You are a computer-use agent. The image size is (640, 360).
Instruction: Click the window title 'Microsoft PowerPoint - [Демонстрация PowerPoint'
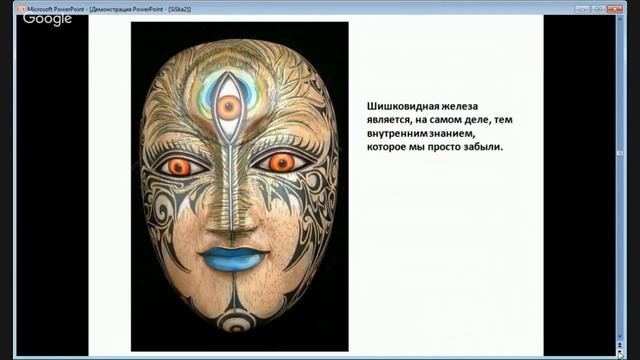95,9
